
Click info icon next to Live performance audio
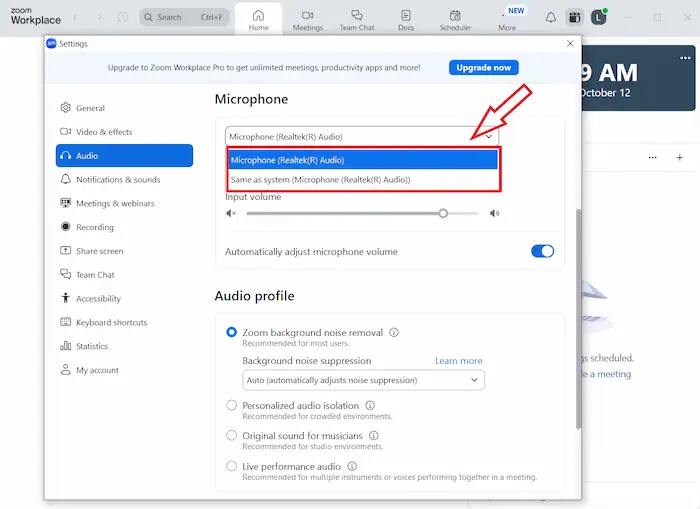coord(352,466)
